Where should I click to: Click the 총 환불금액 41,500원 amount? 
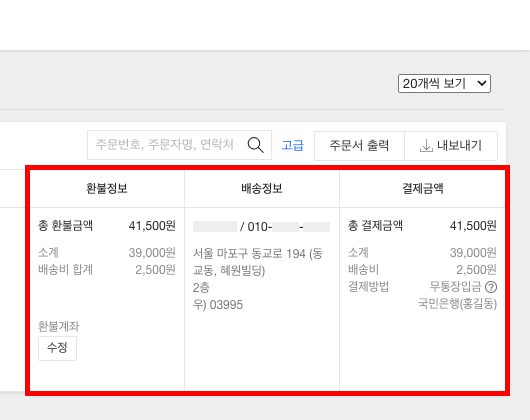coord(152,225)
